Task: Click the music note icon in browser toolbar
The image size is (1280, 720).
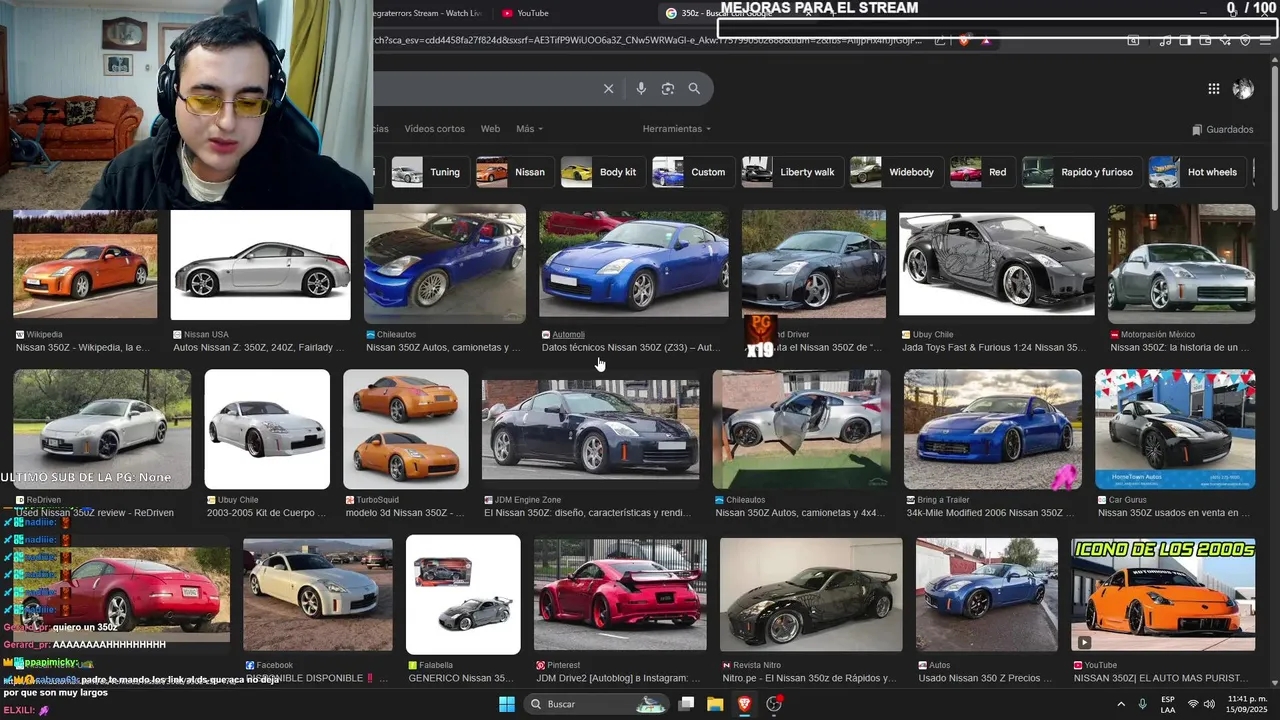Action: tap(1165, 41)
